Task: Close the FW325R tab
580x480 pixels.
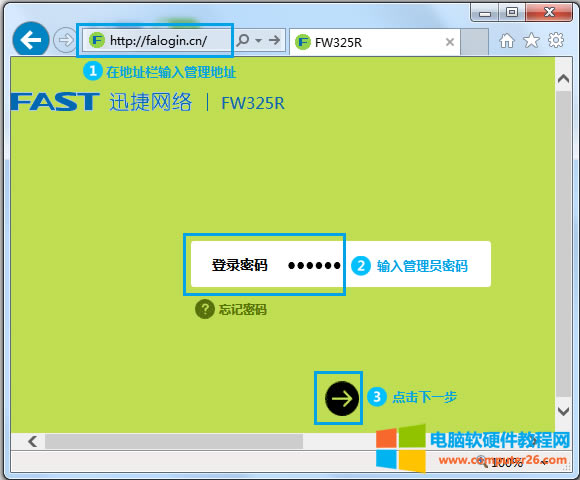Action: point(450,42)
